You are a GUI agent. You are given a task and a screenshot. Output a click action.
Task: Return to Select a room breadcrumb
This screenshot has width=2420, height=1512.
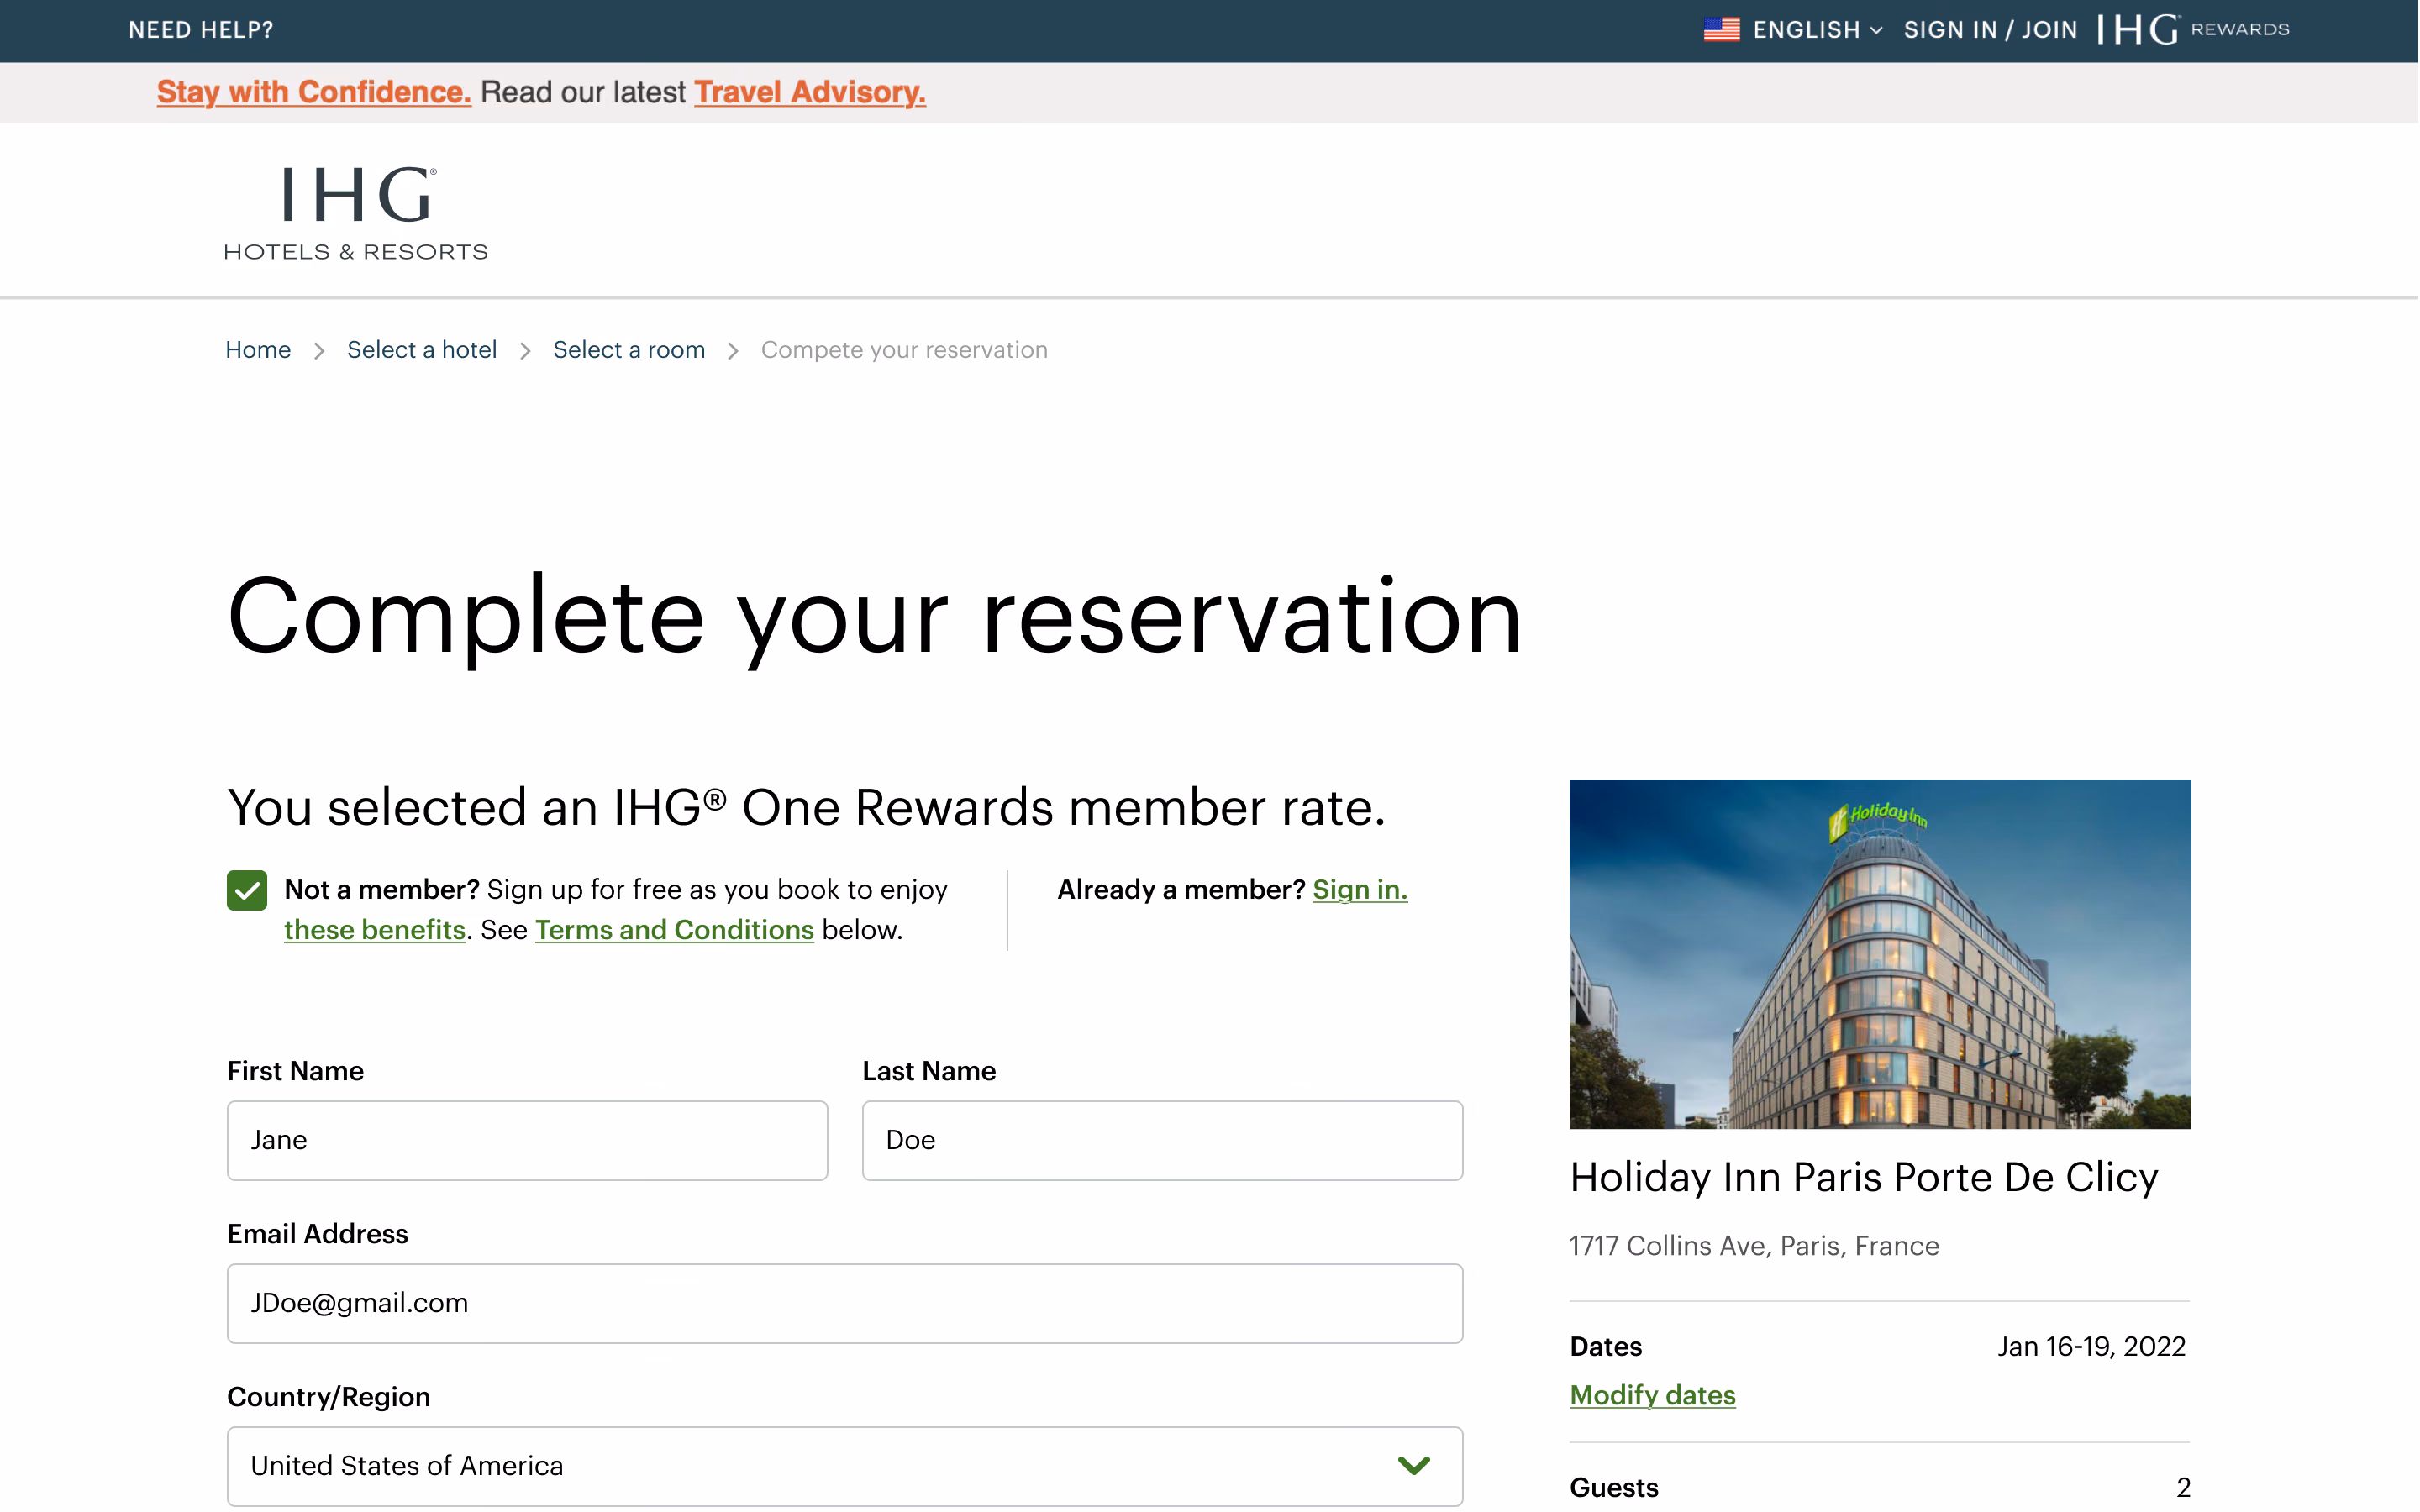(629, 350)
